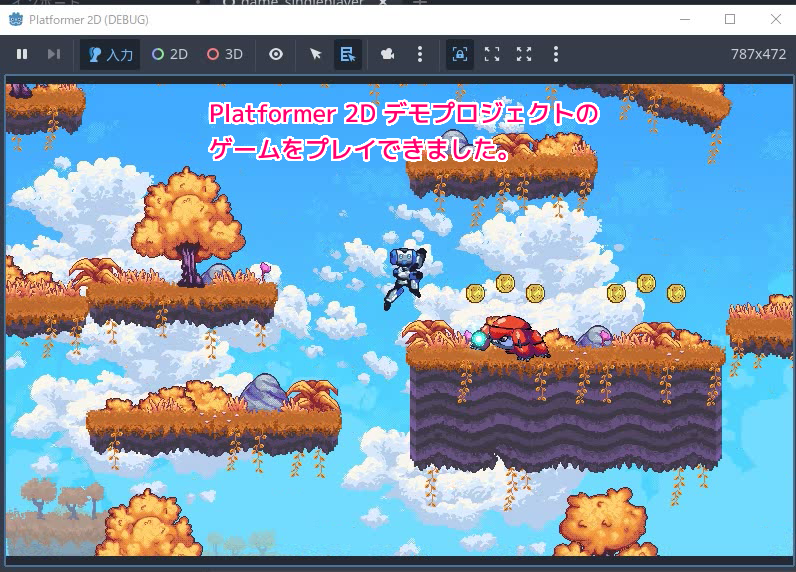The image size is (796, 572).
Task: Switch to 2D node selection mode
Action: 170,54
